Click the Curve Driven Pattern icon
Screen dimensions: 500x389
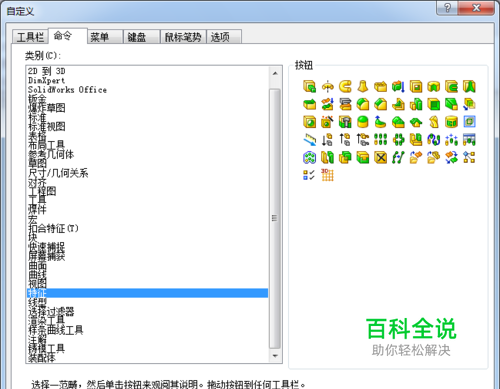pos(434,140)
